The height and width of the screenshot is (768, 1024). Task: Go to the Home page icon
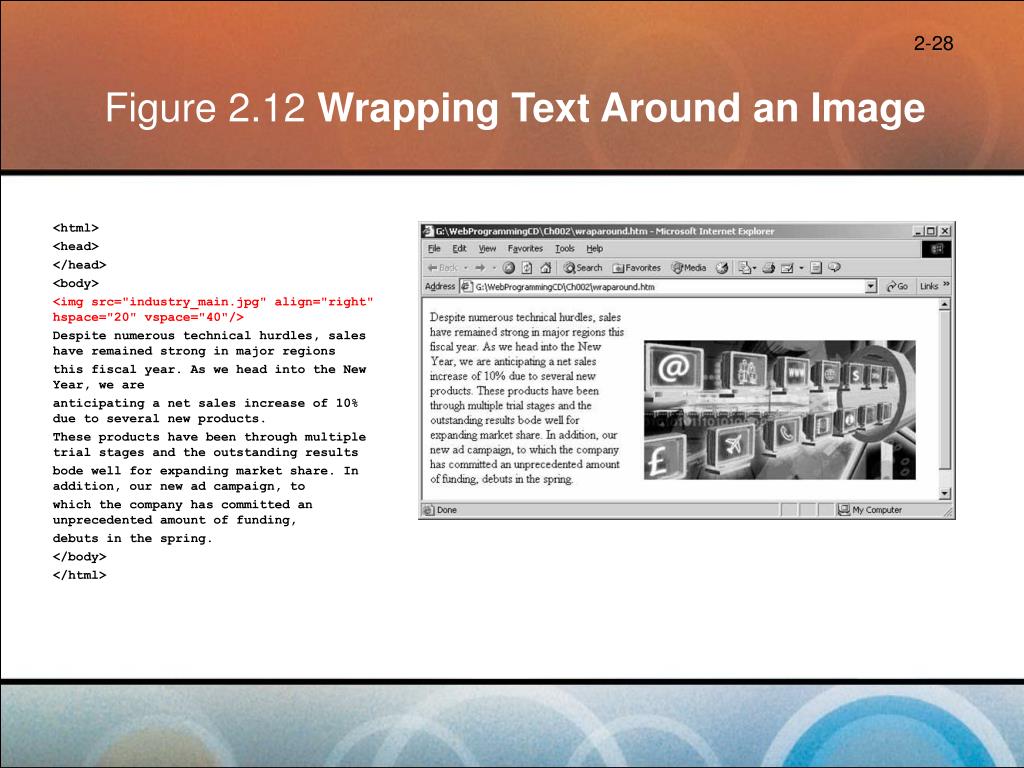coord(546,268)
